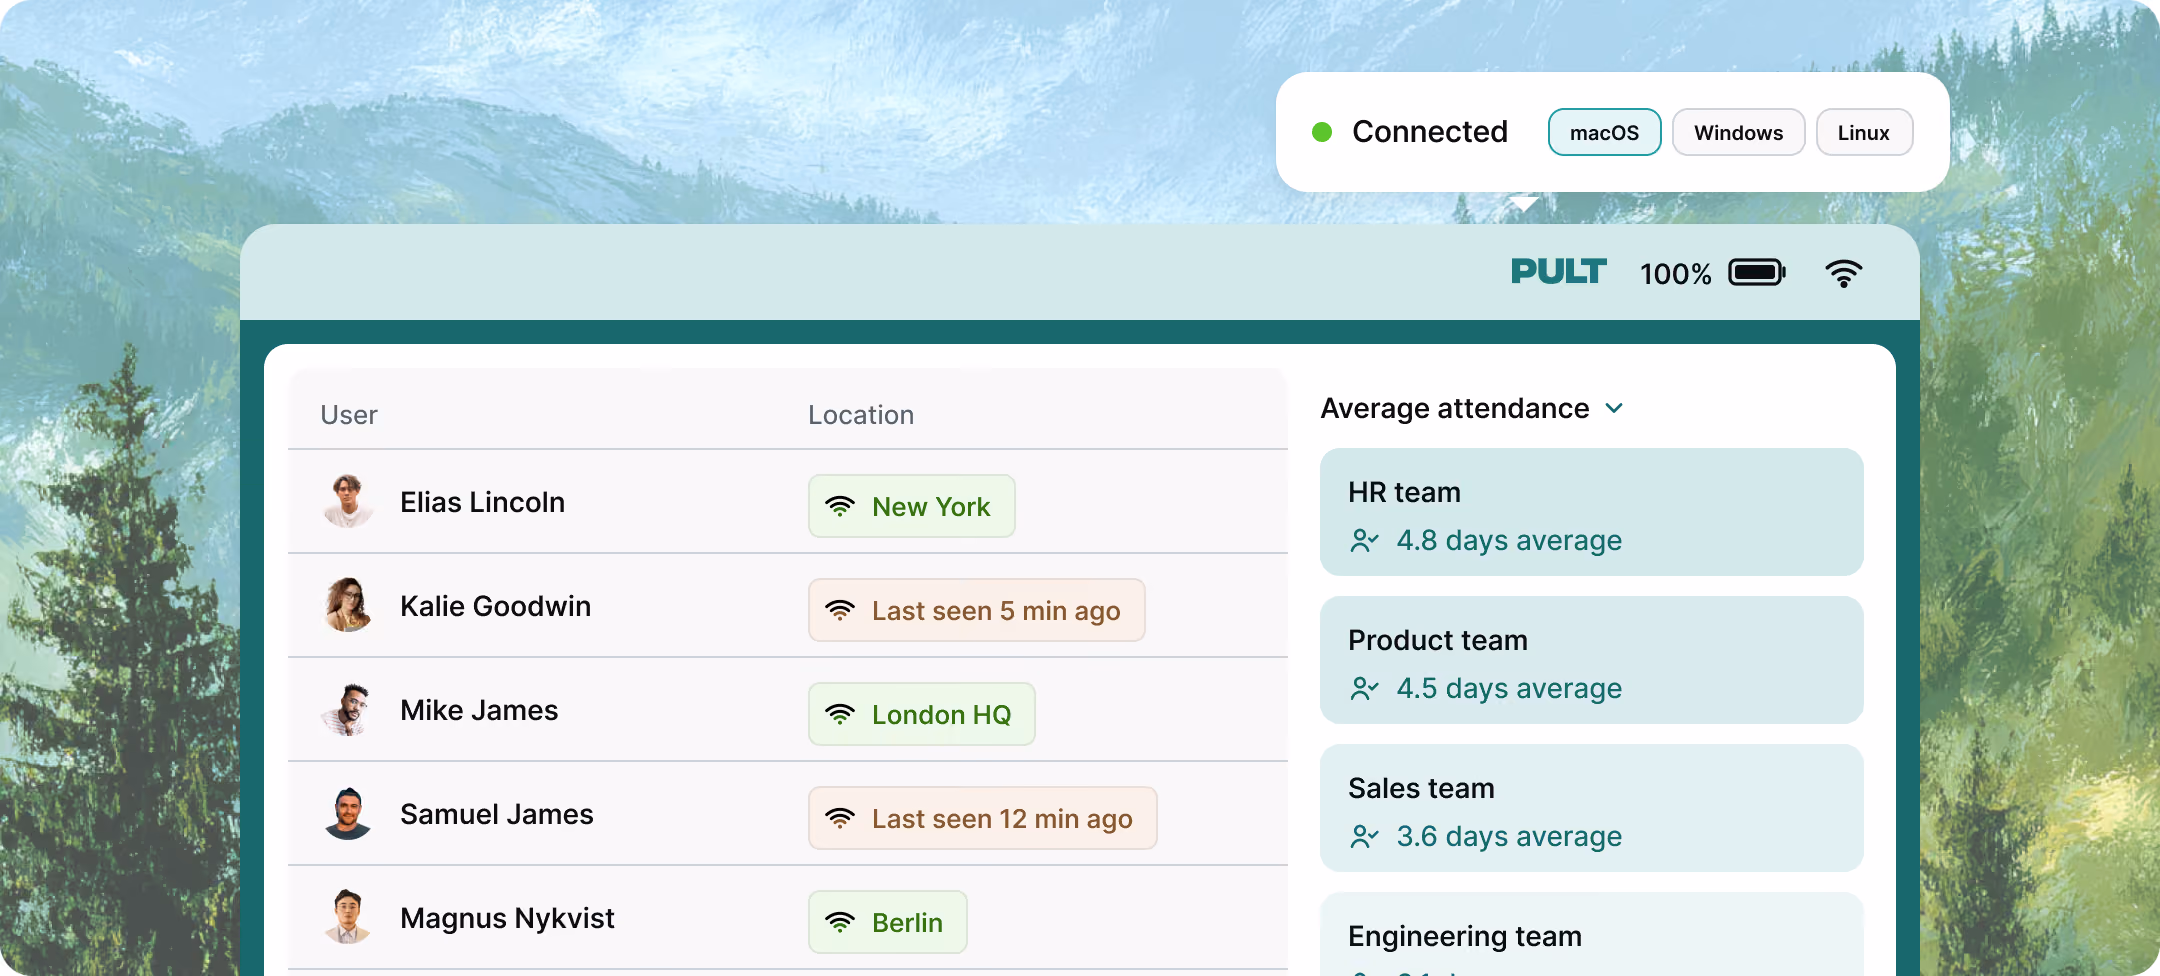Image resolution: width=2160 pixels, height=976 pixels.
Task: Click the people icon under Product team
Action: tap(1364, 689)
